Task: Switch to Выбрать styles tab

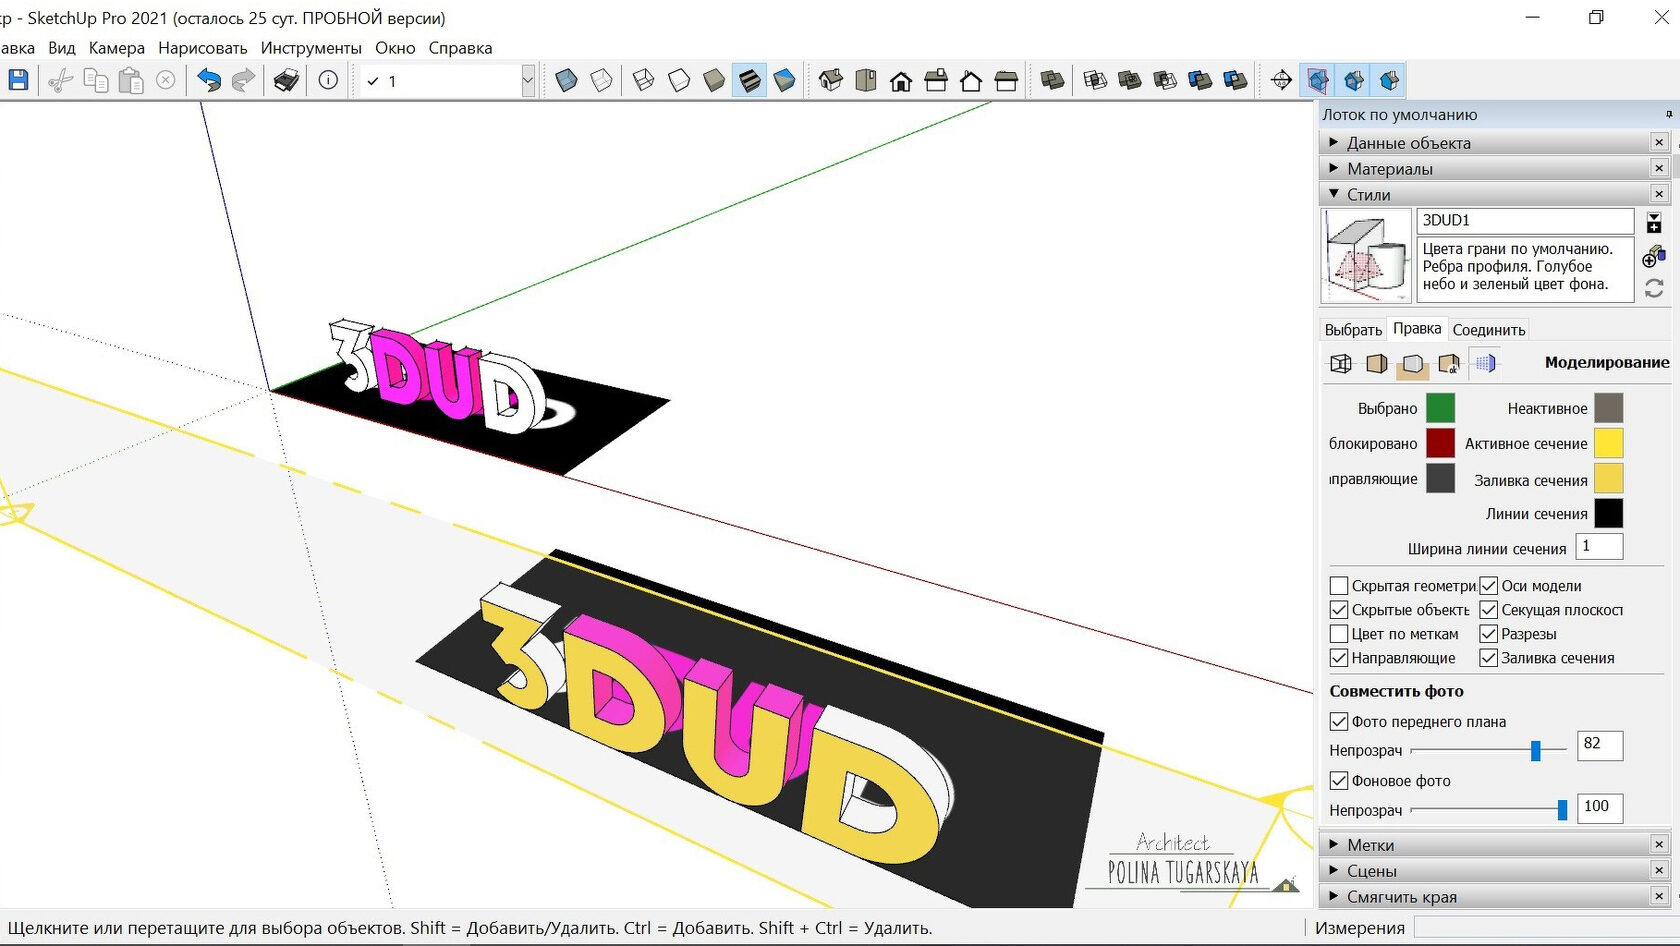Action: (1353, 330)
